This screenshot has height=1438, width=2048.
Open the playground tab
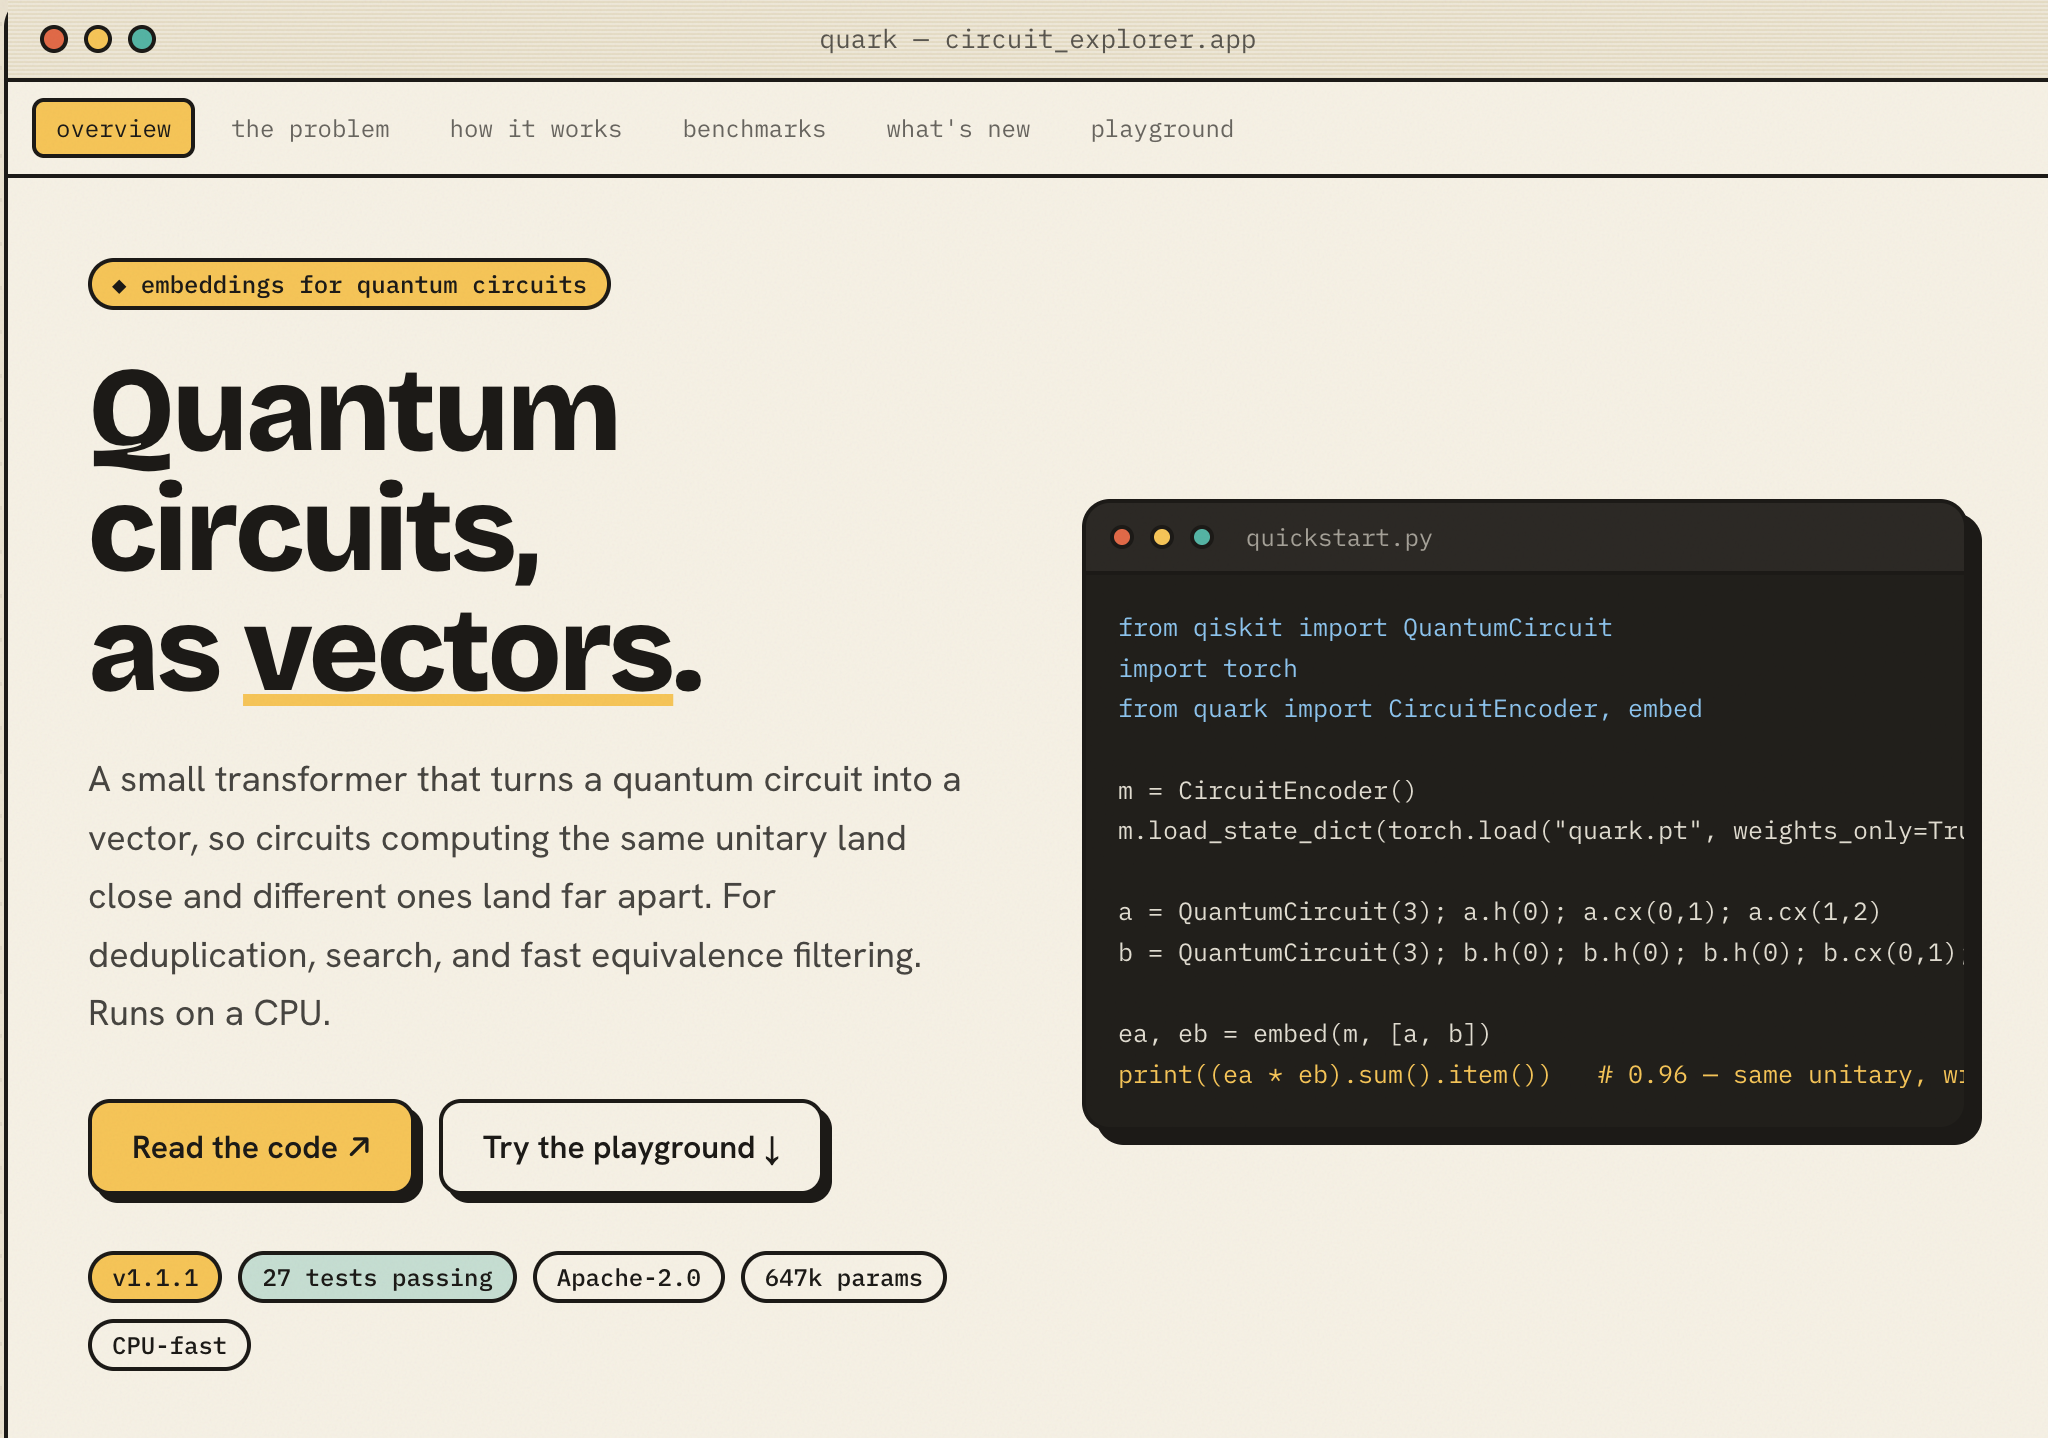point(1161,129)
